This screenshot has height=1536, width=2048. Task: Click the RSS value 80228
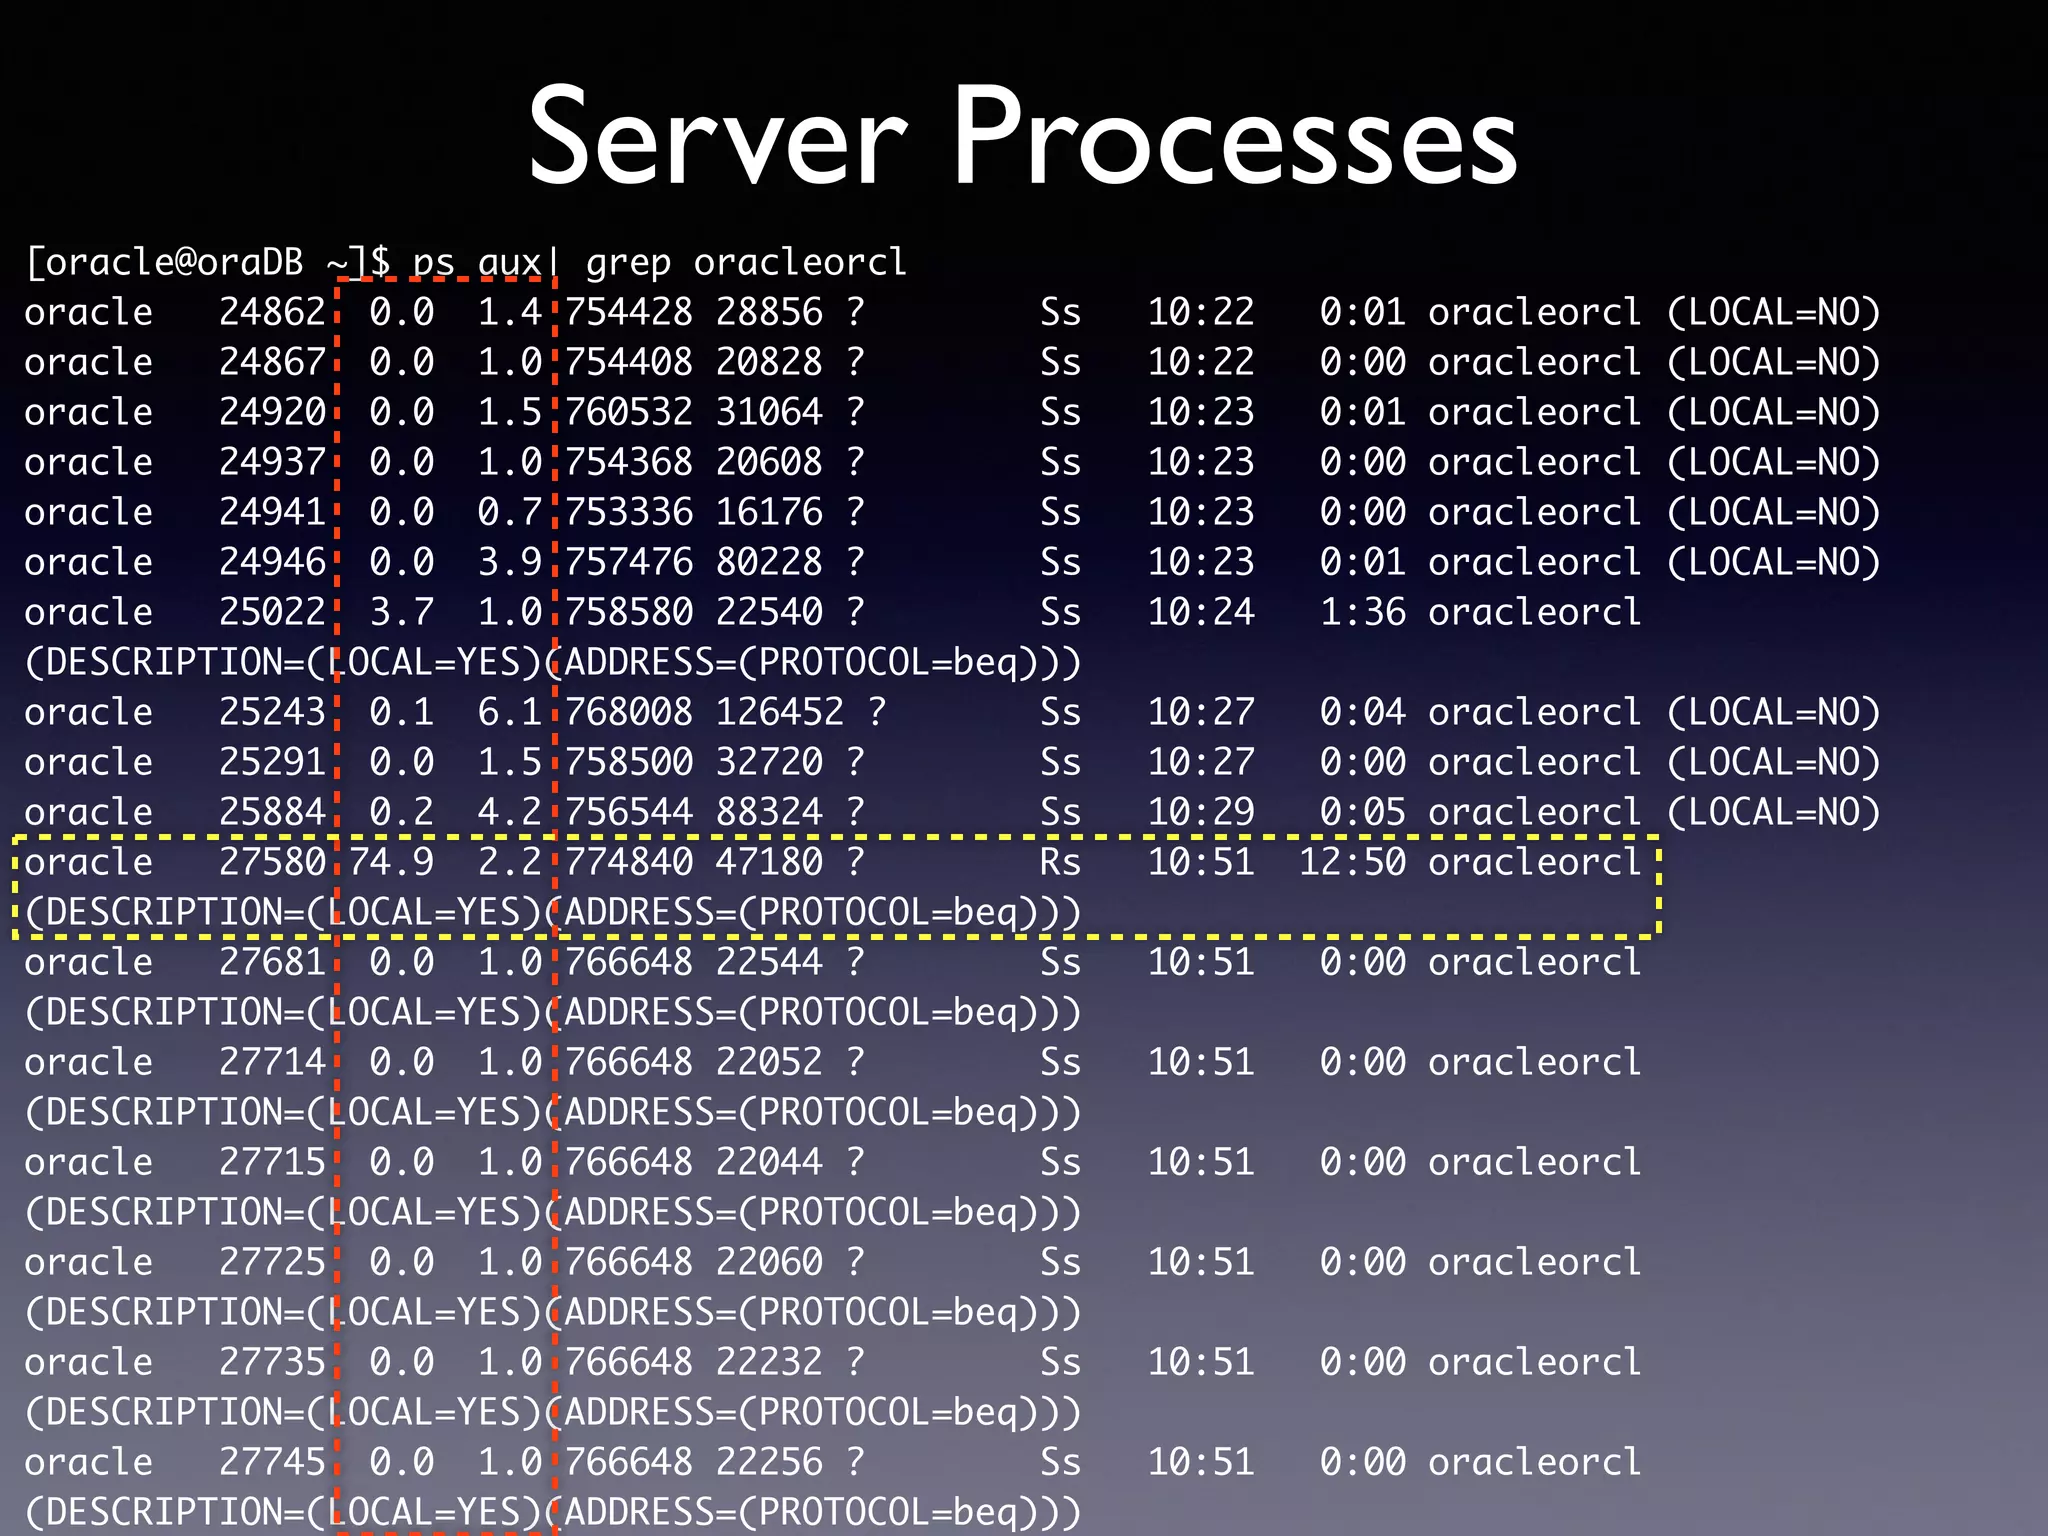pyautogui.click(x=769, y=562)
